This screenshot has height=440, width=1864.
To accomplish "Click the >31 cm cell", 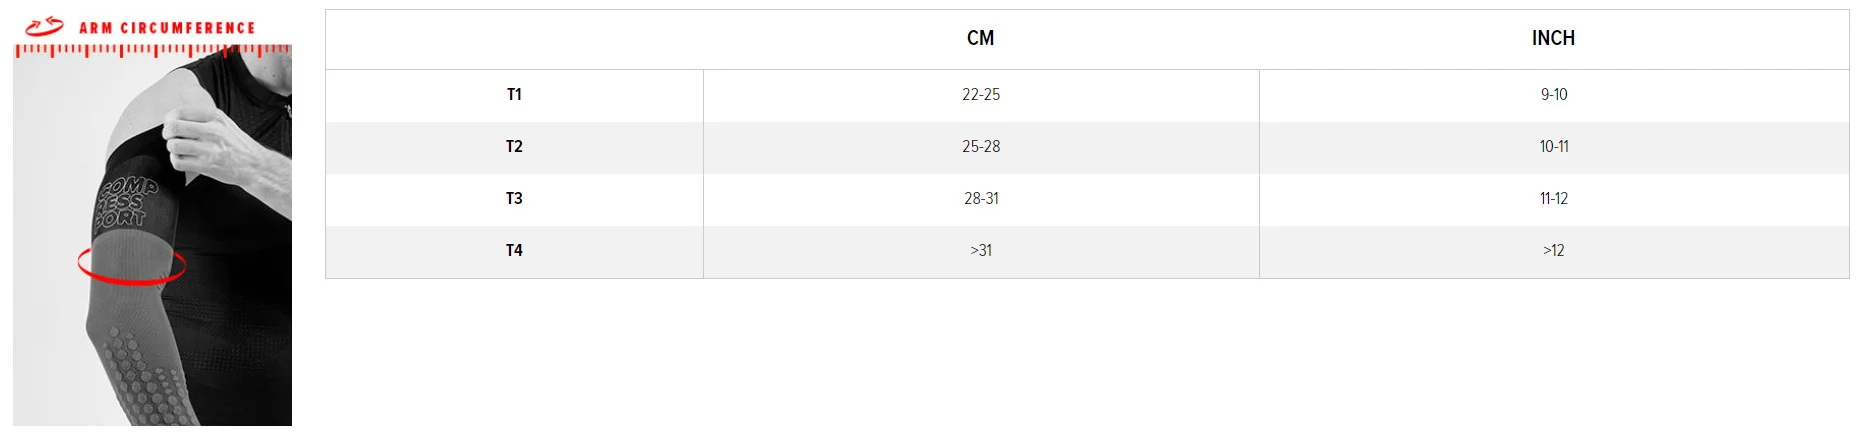I will point(980,251).
